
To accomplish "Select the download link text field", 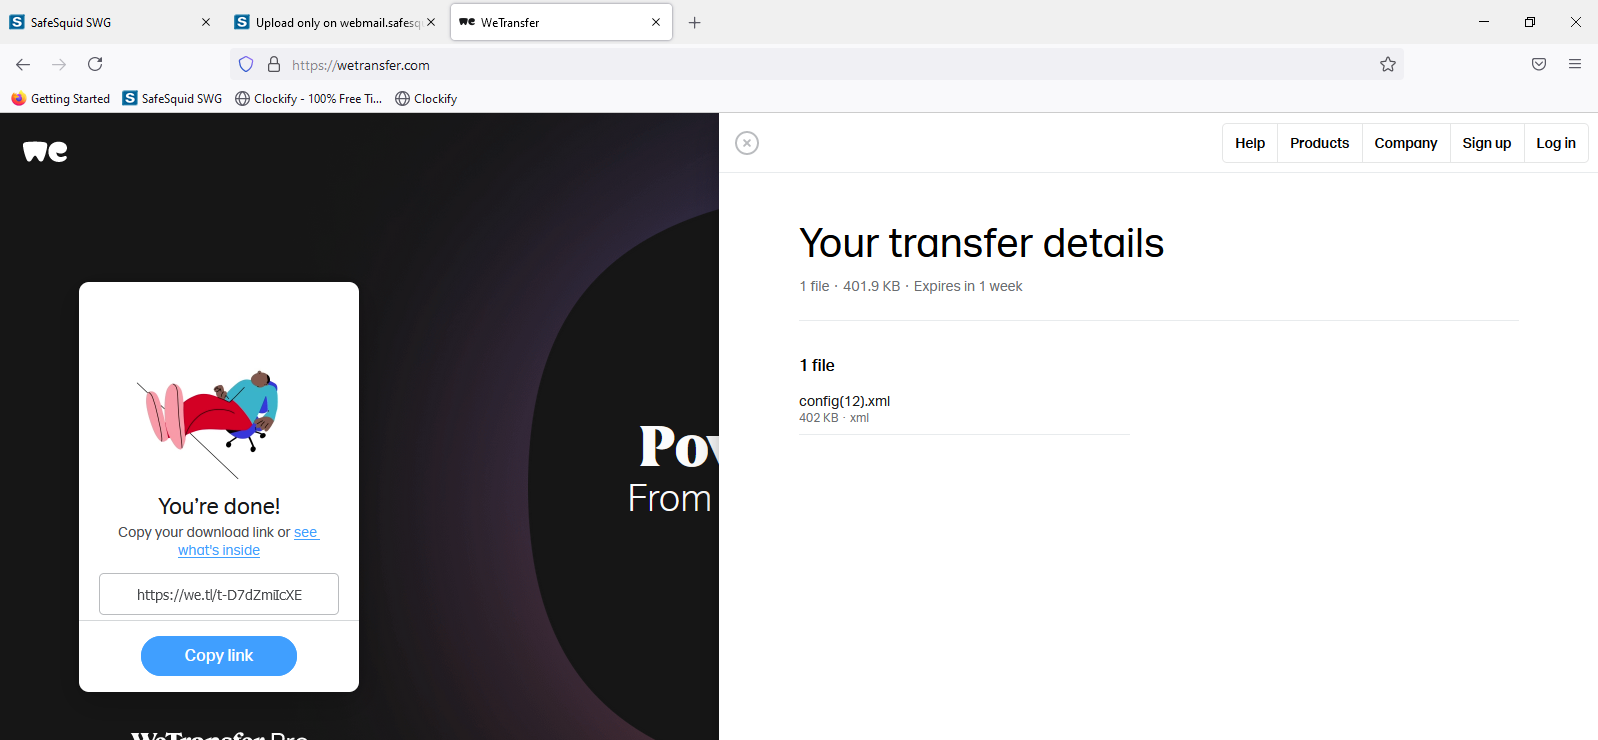I will [x=218, y=594].
